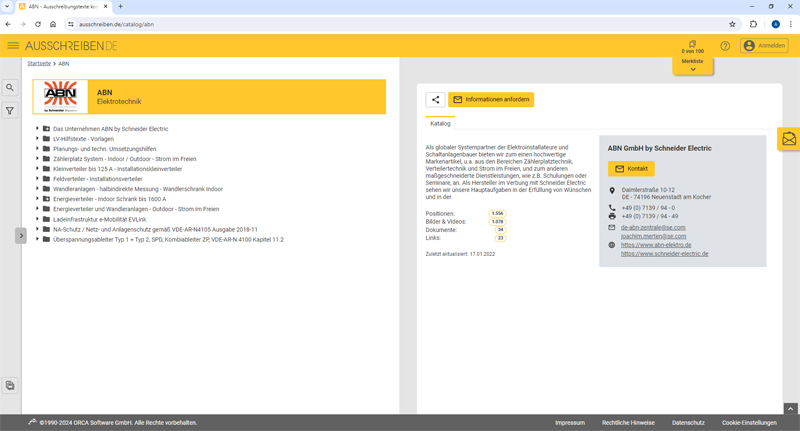800x431 pixels.
Task: Click folder icon of Feldverteiler row
Action: pyautogui.click(x=46, y=179)
